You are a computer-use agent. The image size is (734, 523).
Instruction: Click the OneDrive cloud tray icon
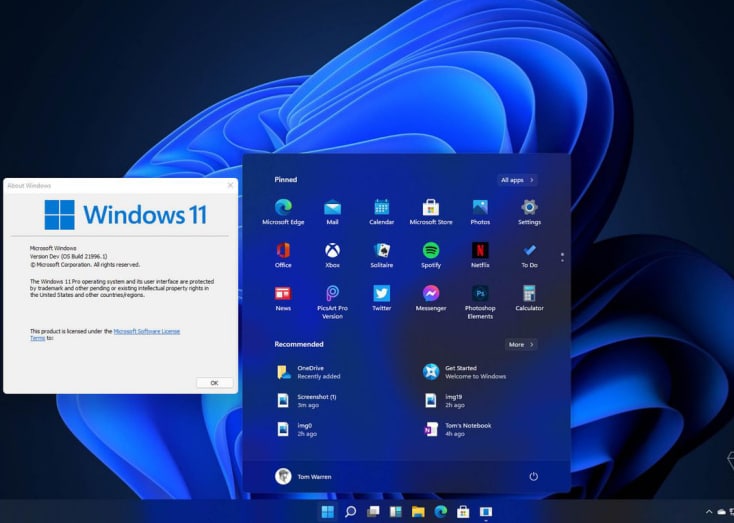tap(721, 512)
